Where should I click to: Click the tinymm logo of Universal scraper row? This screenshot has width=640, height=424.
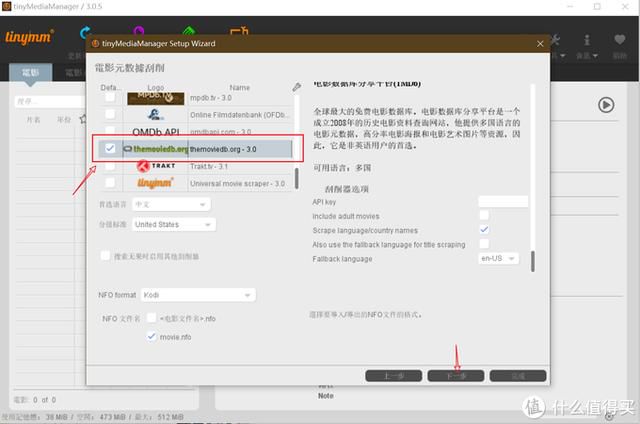tap(156, 183)
